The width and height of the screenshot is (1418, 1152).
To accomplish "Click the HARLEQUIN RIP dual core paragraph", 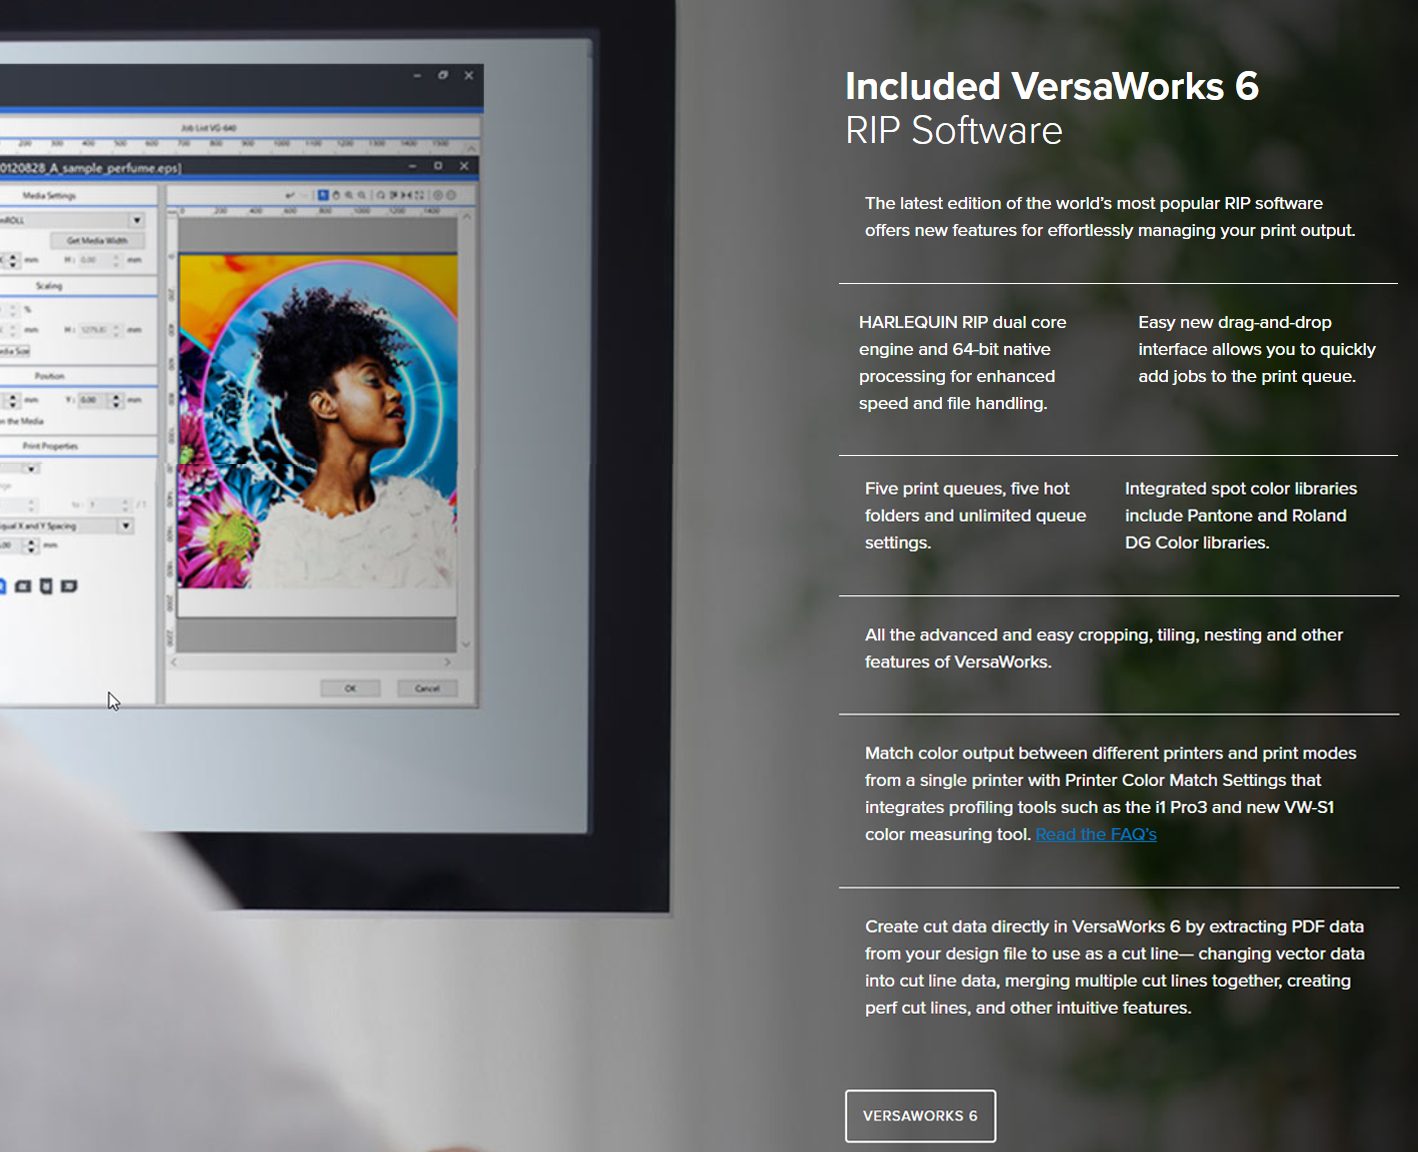I will click(x=963, y=363).
